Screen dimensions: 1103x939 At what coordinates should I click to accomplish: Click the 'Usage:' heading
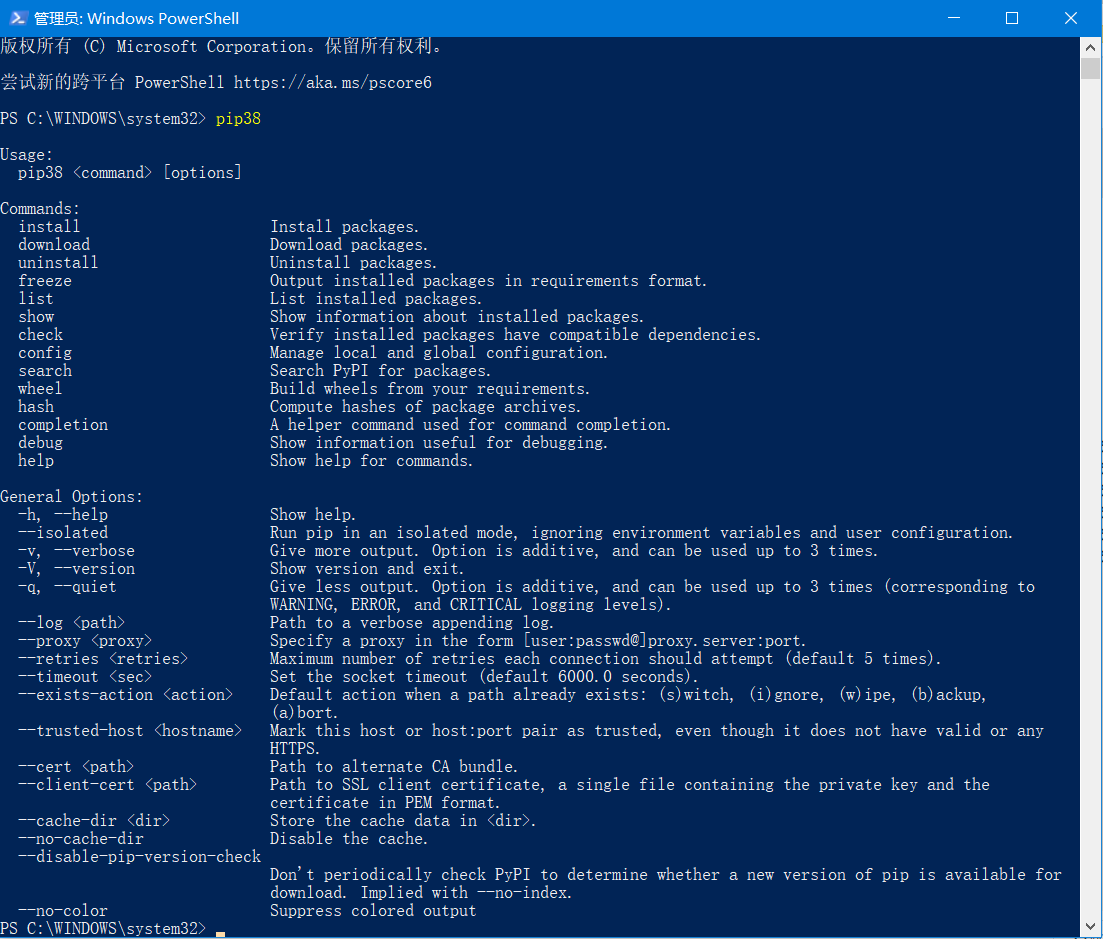[x=26, y=155]
